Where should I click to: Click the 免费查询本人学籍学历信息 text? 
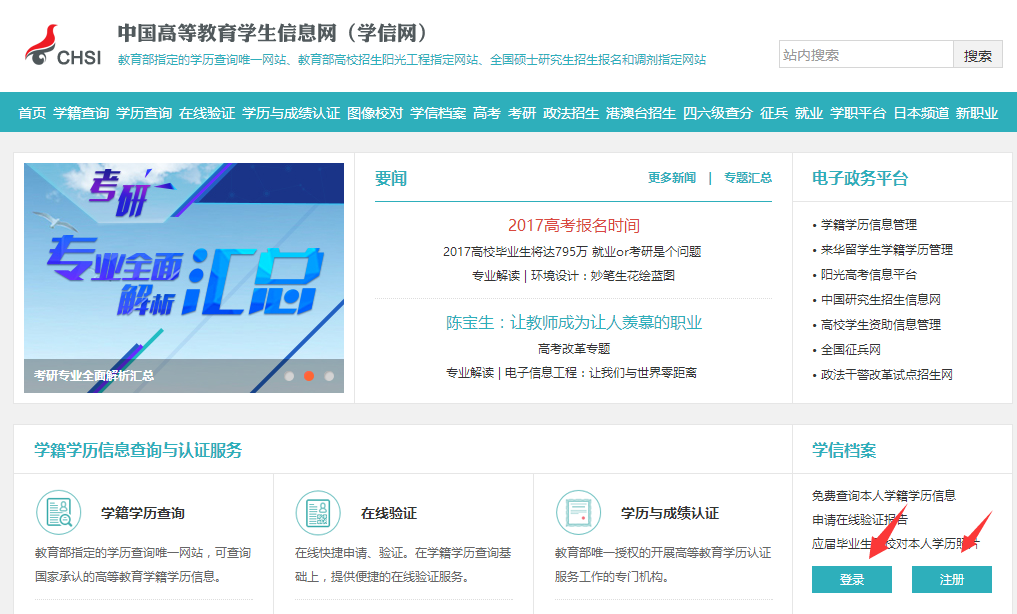click(x=884, y=495)
